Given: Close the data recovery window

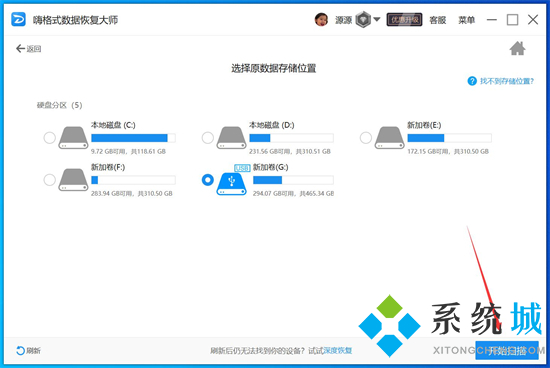Looking at the screenshot, I should pos(533,20).
